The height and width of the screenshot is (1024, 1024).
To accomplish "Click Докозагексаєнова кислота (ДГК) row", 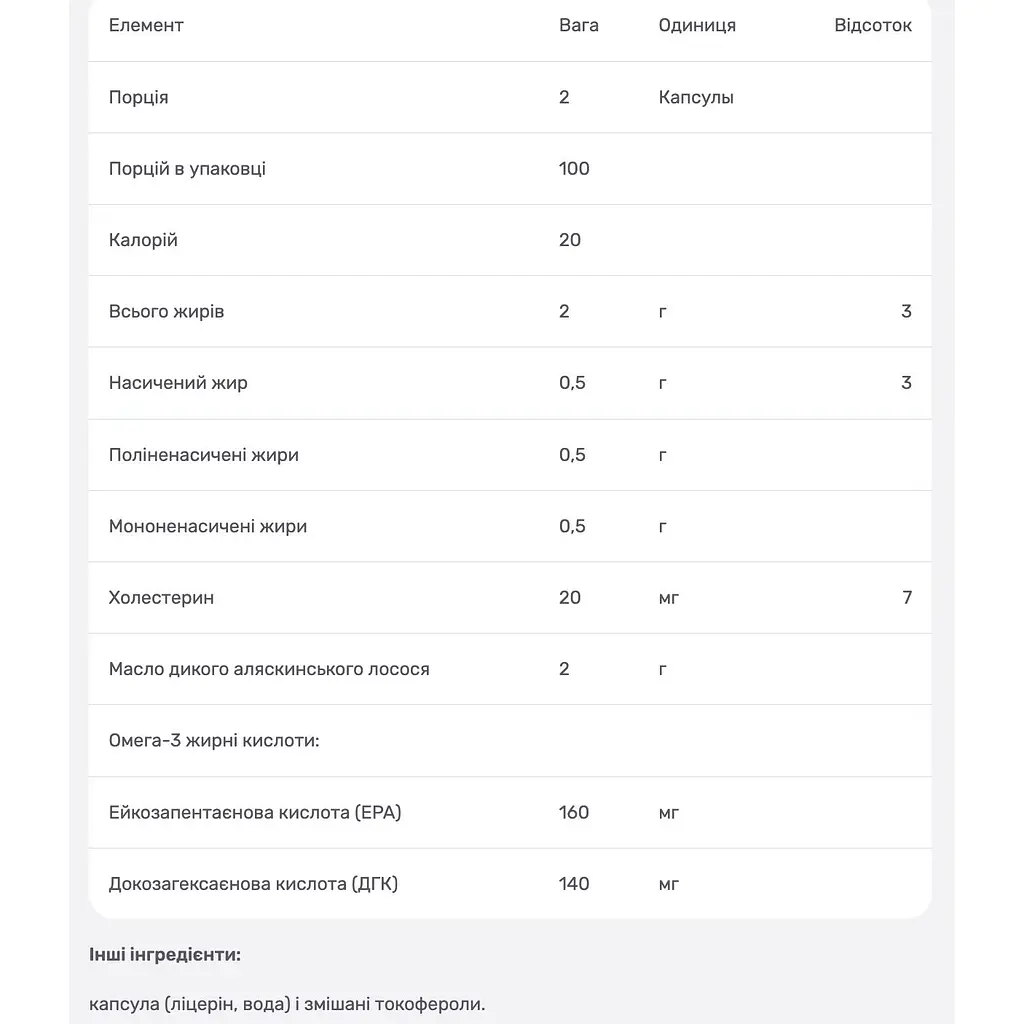I will 509,884.
